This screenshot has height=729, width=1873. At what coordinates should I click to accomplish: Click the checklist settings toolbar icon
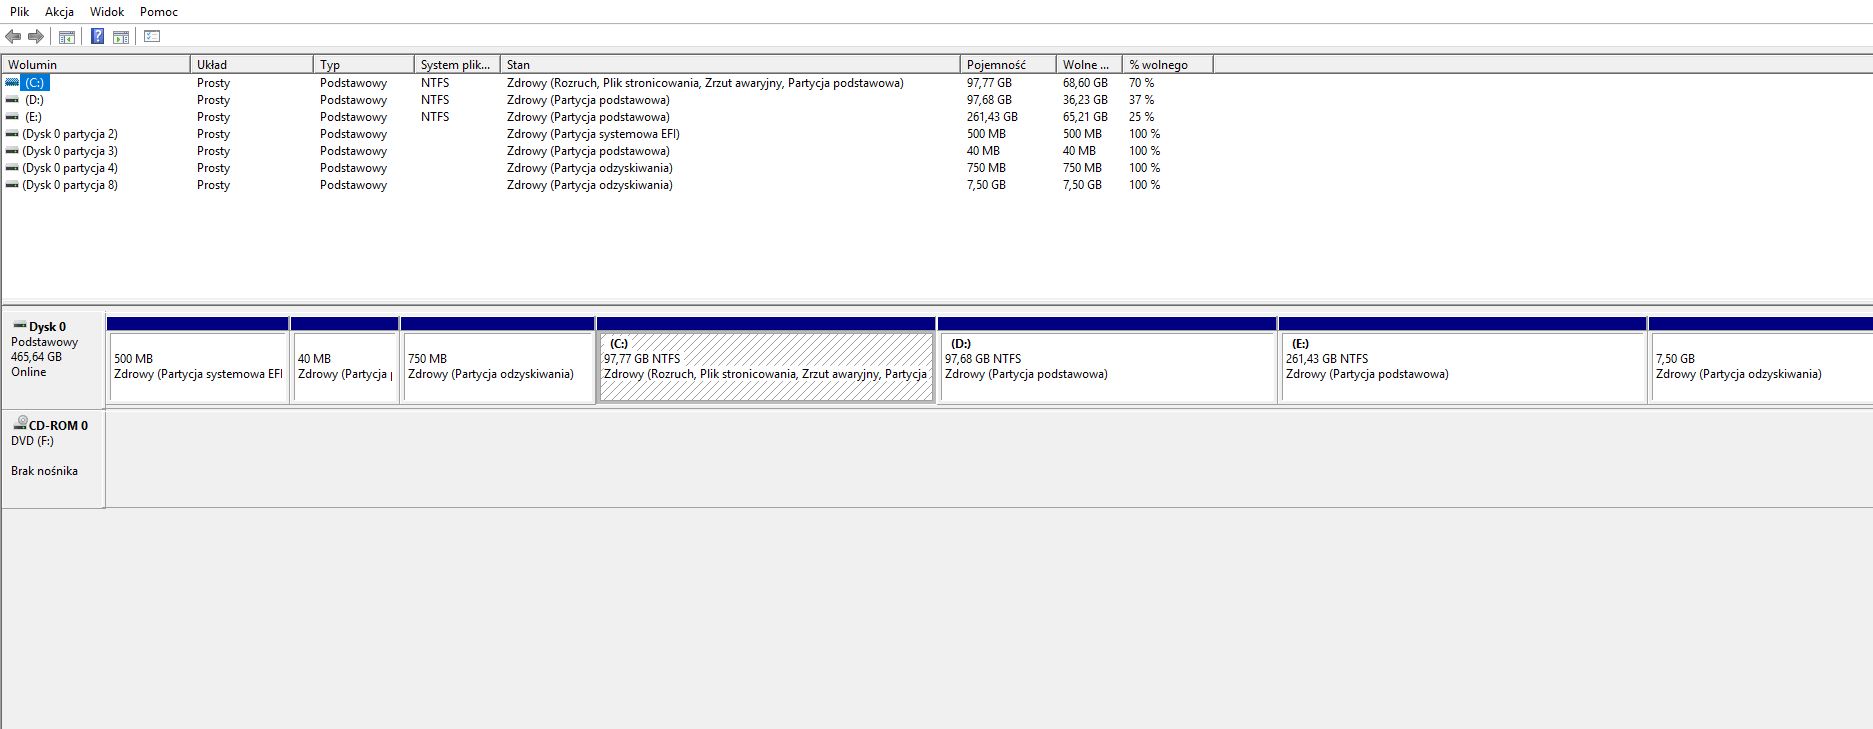(x=152, y=37)
